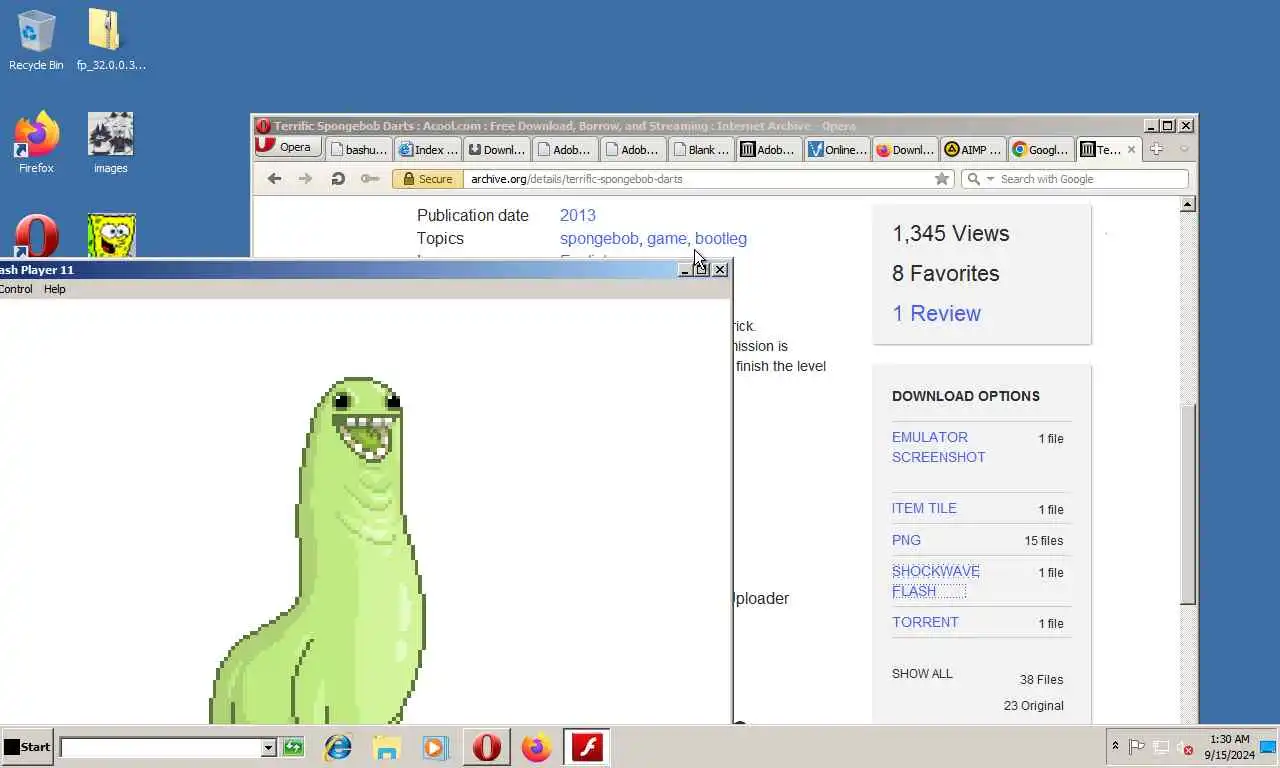
Task: Switch to the 'AIMP ...' tab in Opera
Action: point(972,149)
